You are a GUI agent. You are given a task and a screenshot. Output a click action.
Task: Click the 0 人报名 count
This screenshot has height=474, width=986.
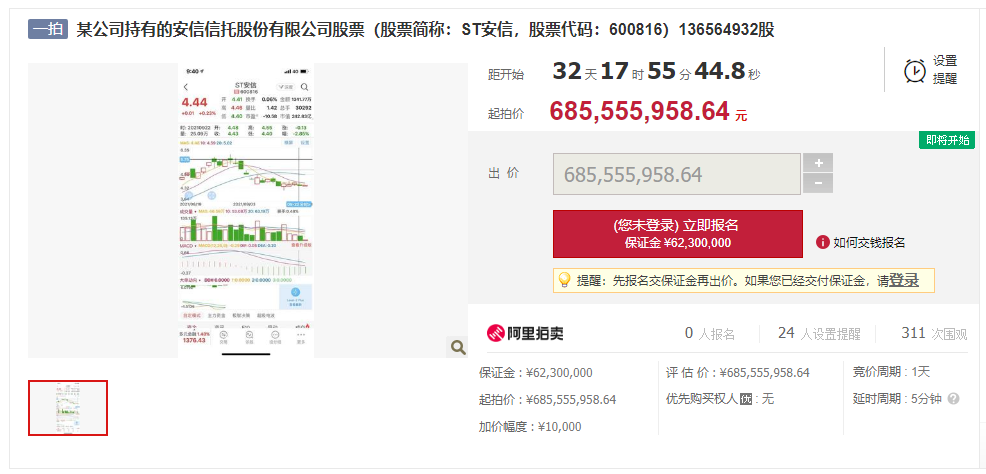(x=710, y=333)
